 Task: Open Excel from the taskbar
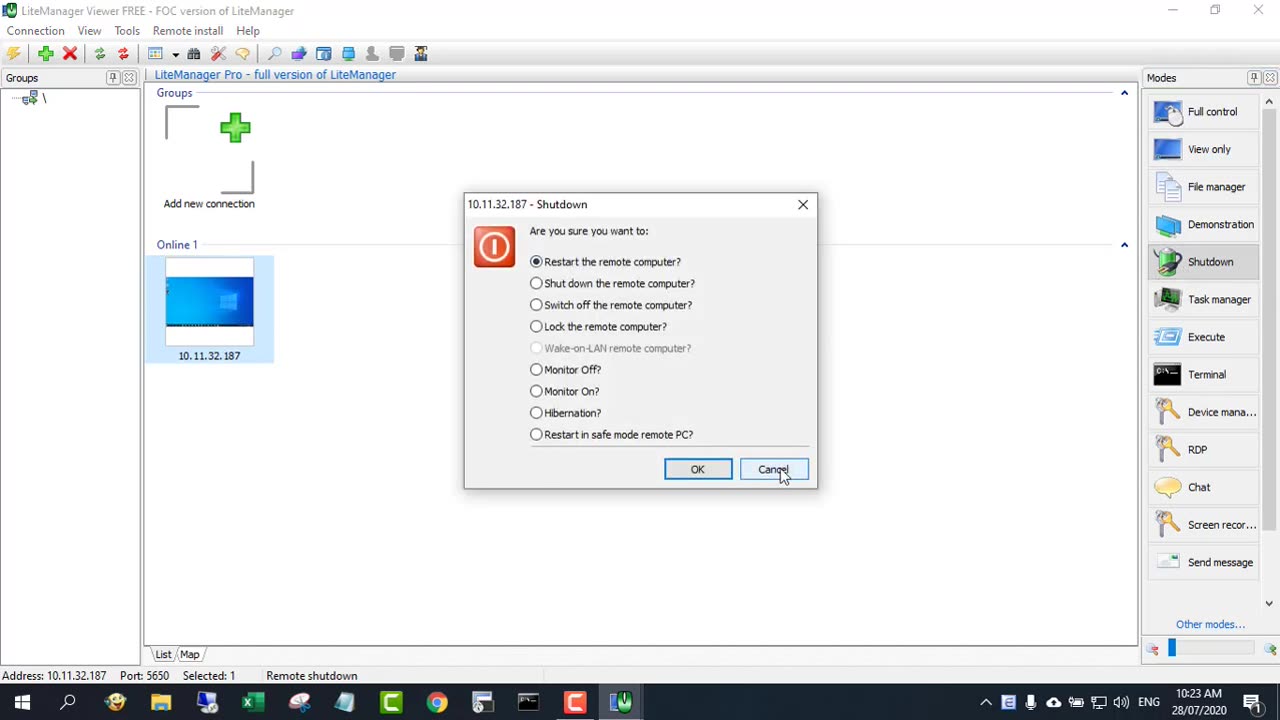[x=253, y=703]
